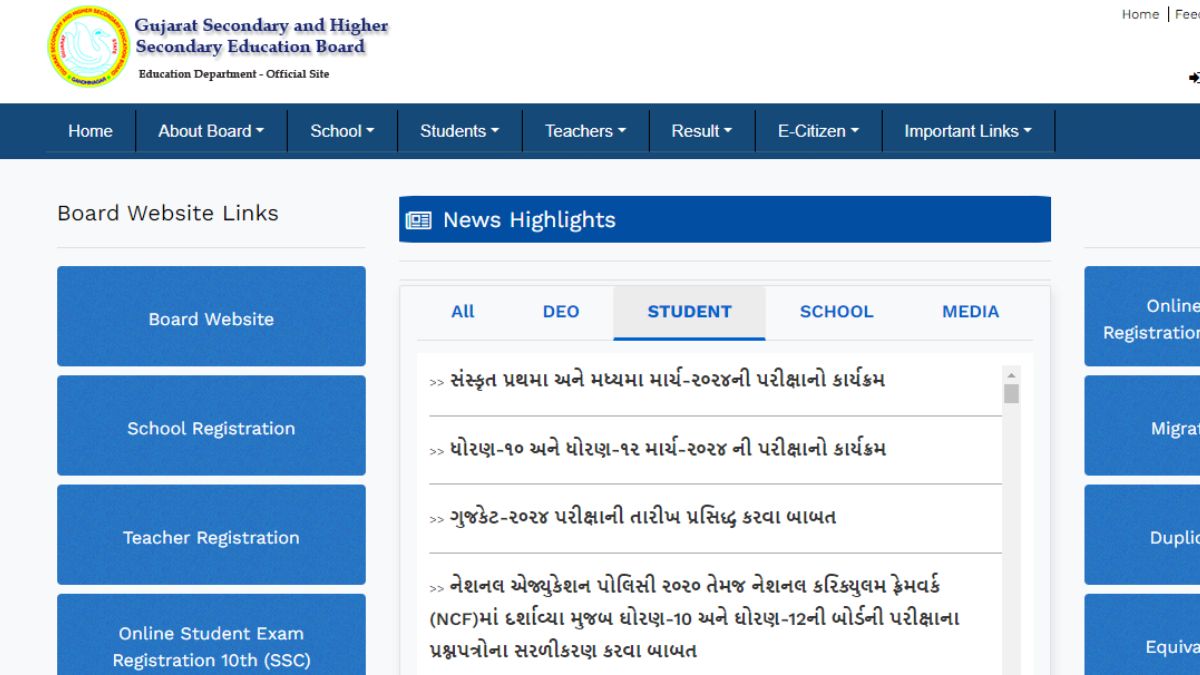Click the Board Website button
This screenshot has height=675, width=1200.
[x=211, y=318]
